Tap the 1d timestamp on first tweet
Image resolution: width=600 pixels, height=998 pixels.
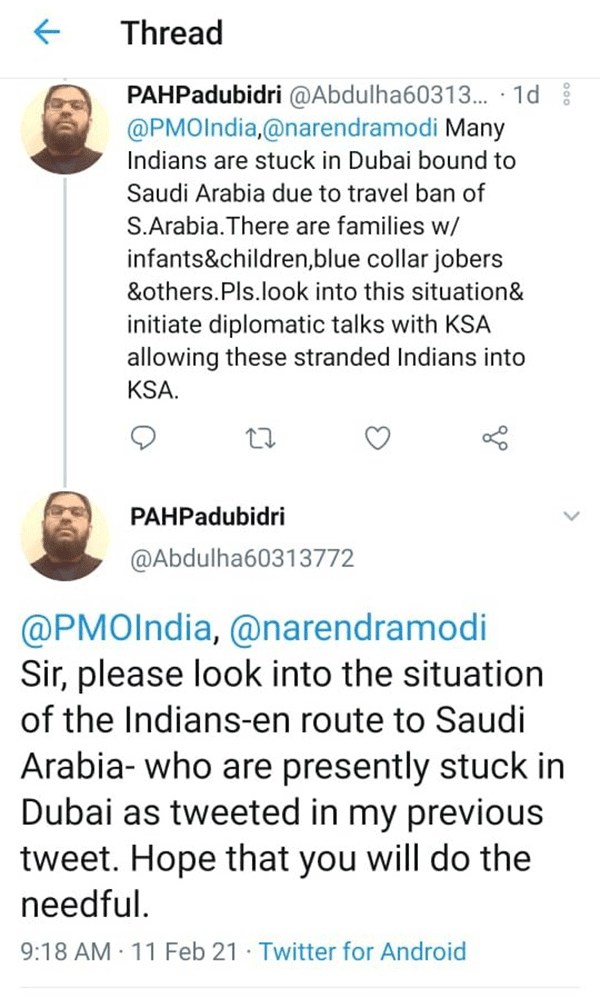(525, 96)
